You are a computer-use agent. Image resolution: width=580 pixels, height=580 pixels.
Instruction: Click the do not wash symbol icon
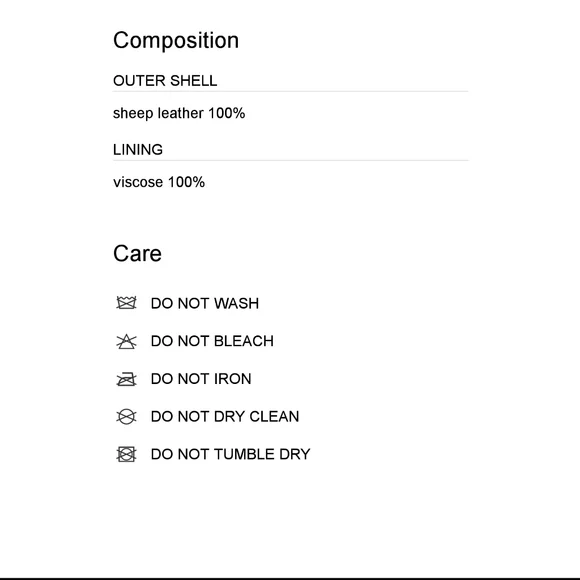pyautogui.click(x=126, y=303)
